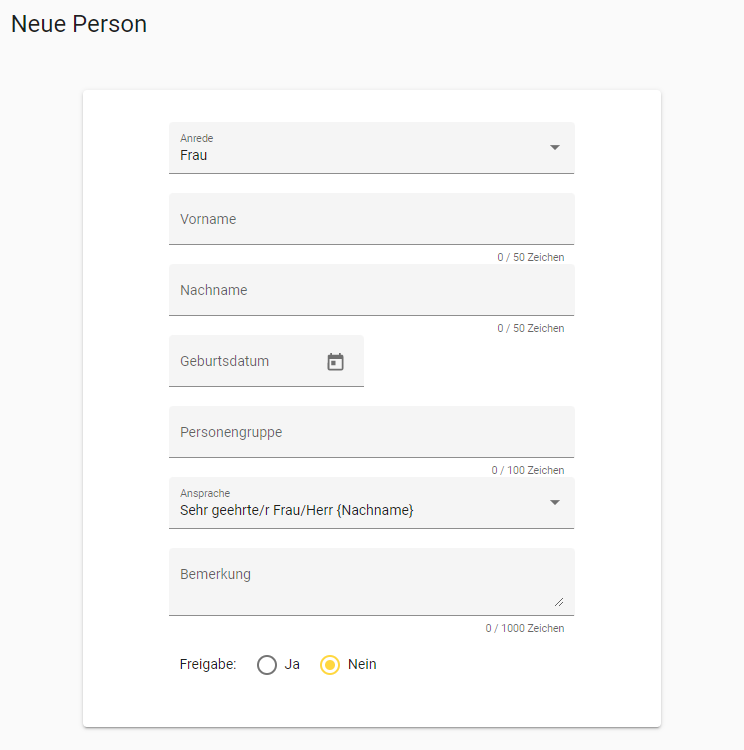This screenshot has height=750, width=744.
Task: Focus the Vorname text field
Action: [x=371, y=219]
